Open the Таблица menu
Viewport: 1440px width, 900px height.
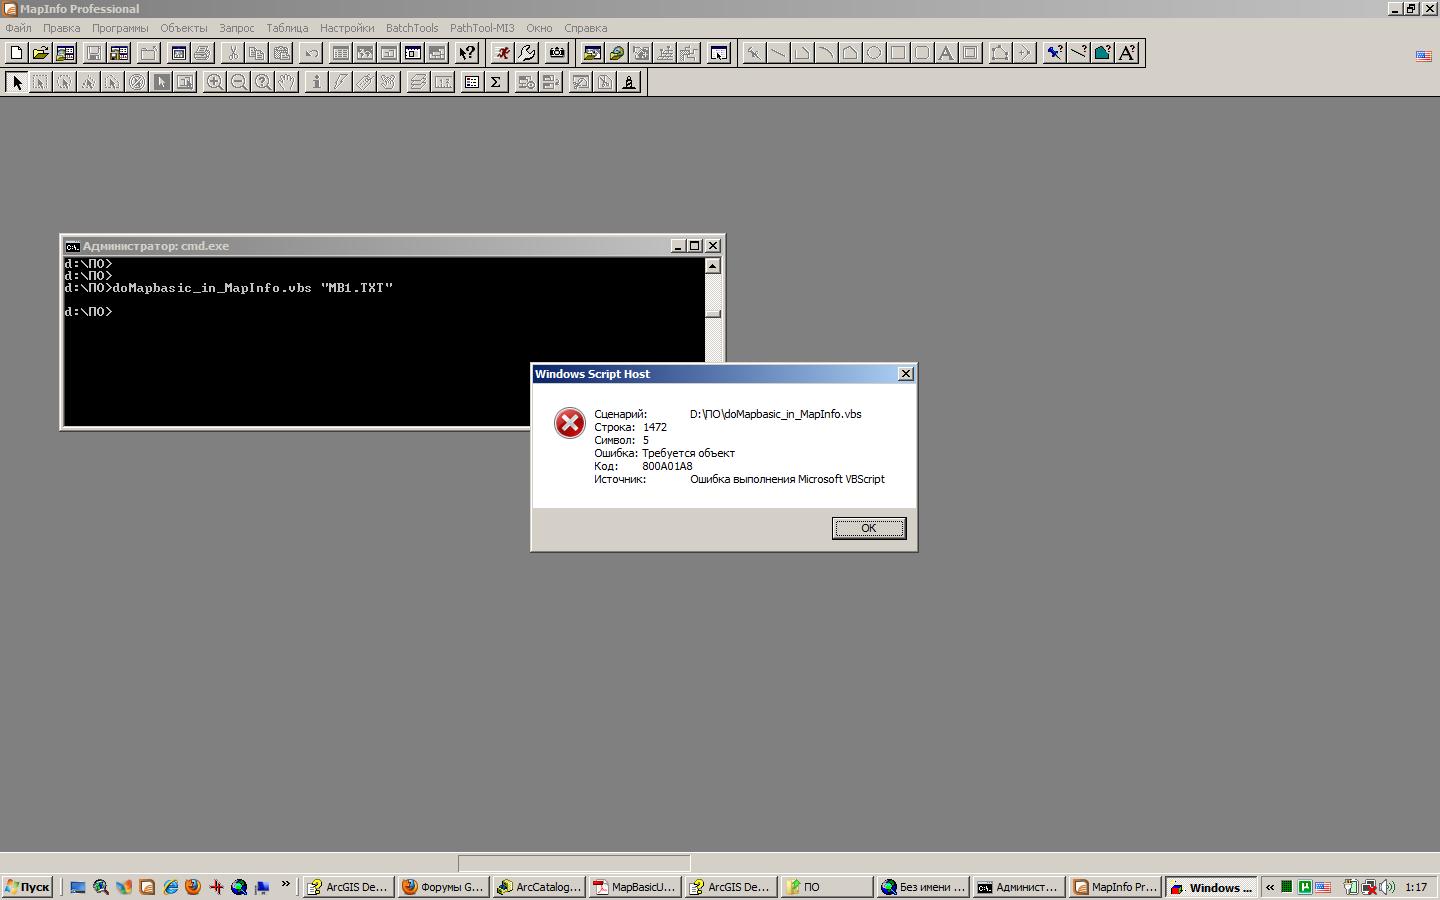tap(287, 28)
